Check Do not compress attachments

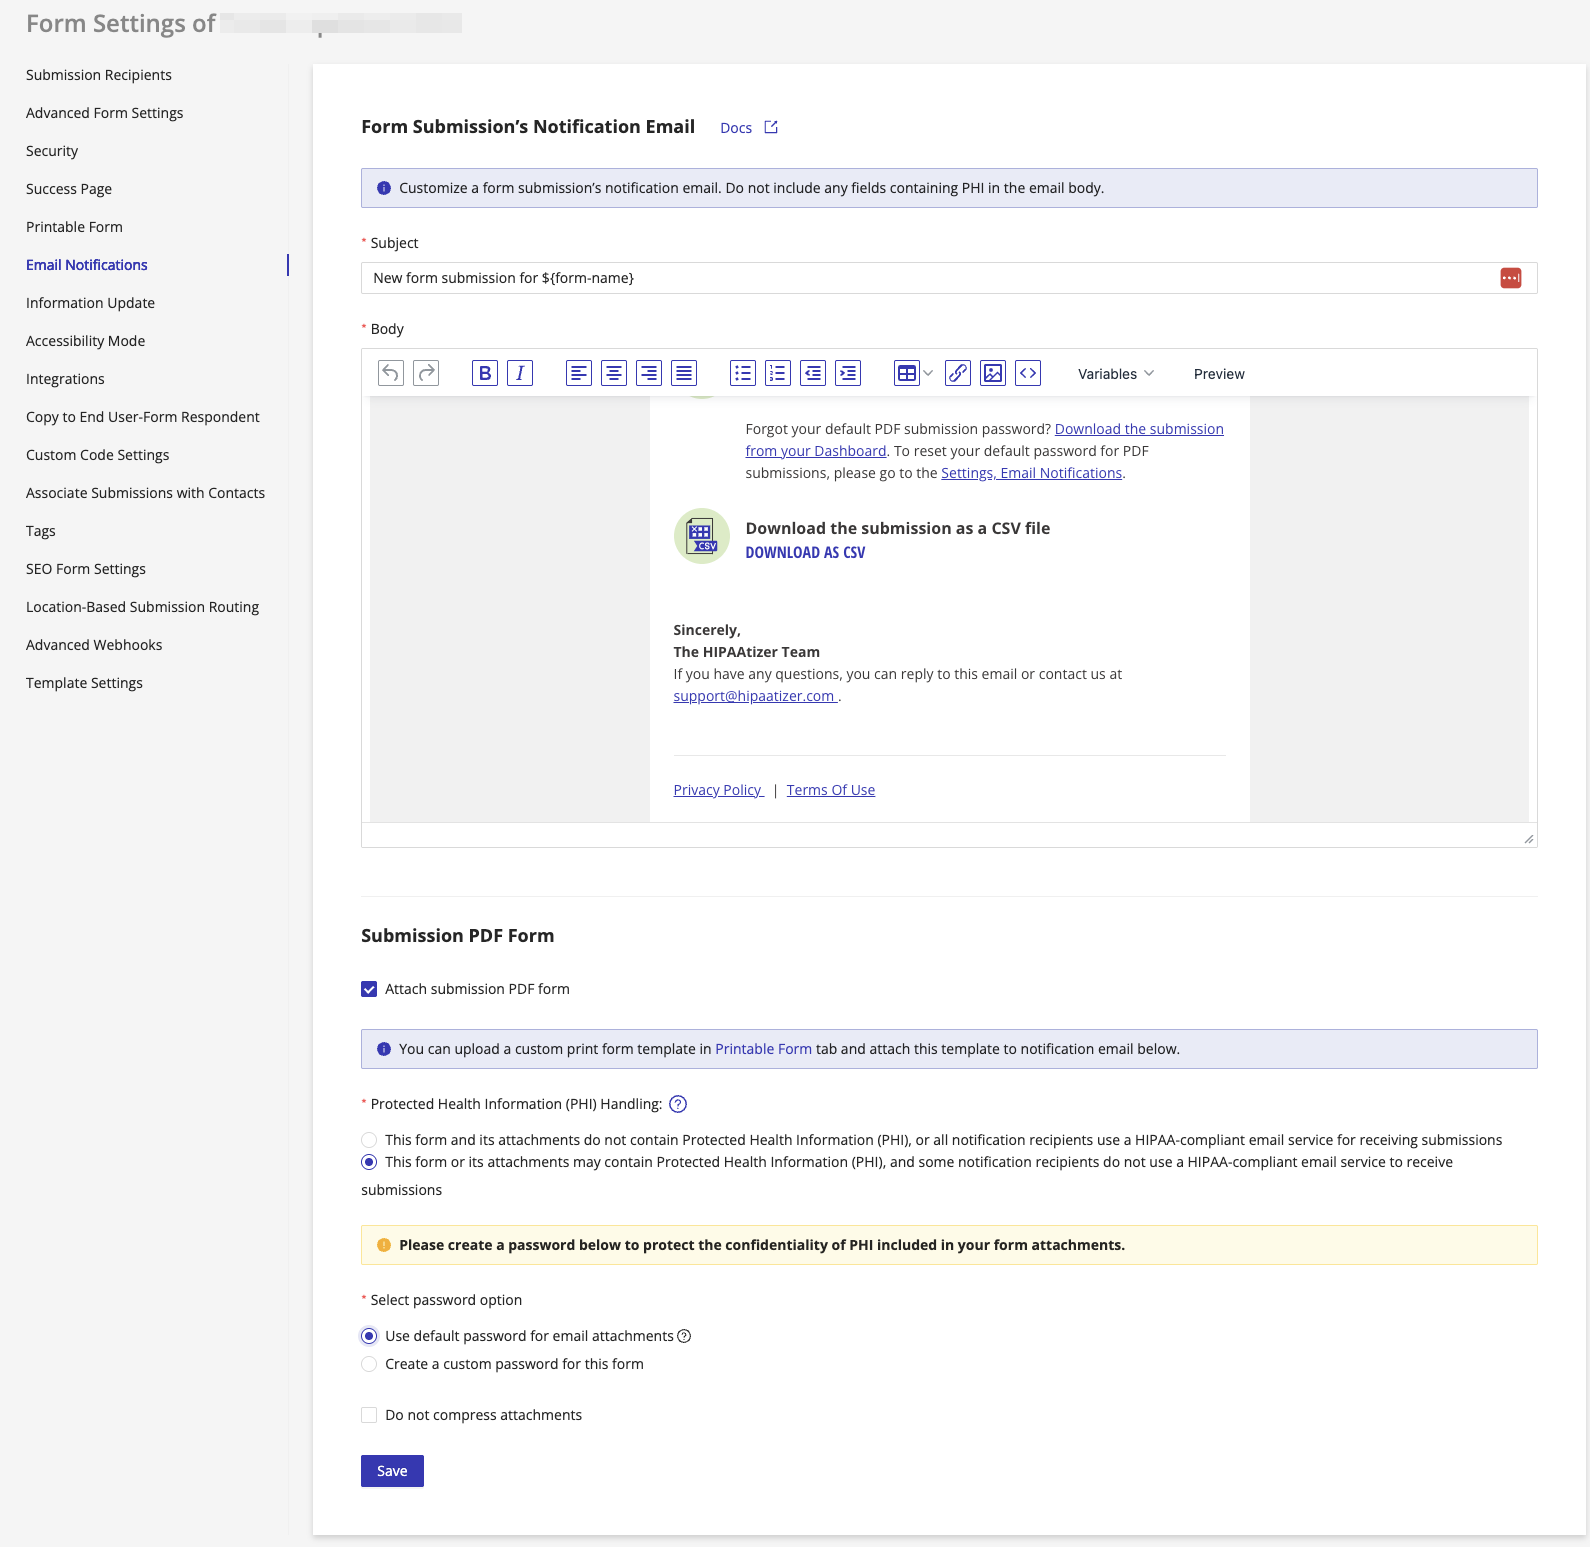click(x=369, y=1415)
